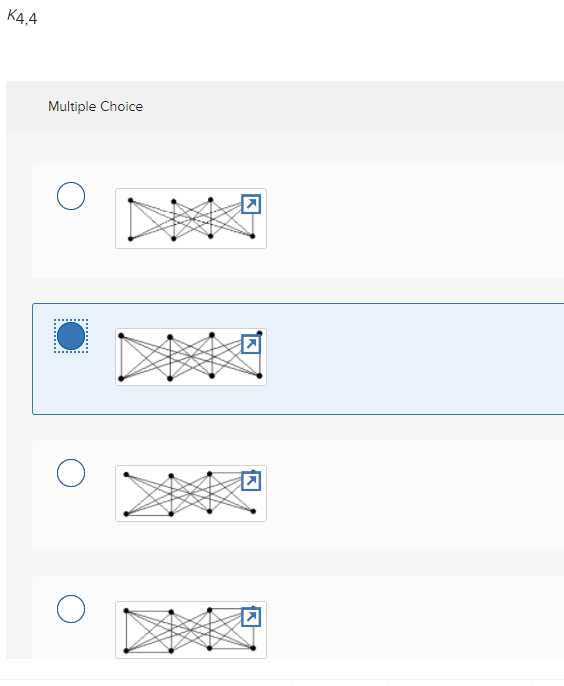Click the K4,4 question label
The height and width of the screenshot is (686, 564).
22,17
